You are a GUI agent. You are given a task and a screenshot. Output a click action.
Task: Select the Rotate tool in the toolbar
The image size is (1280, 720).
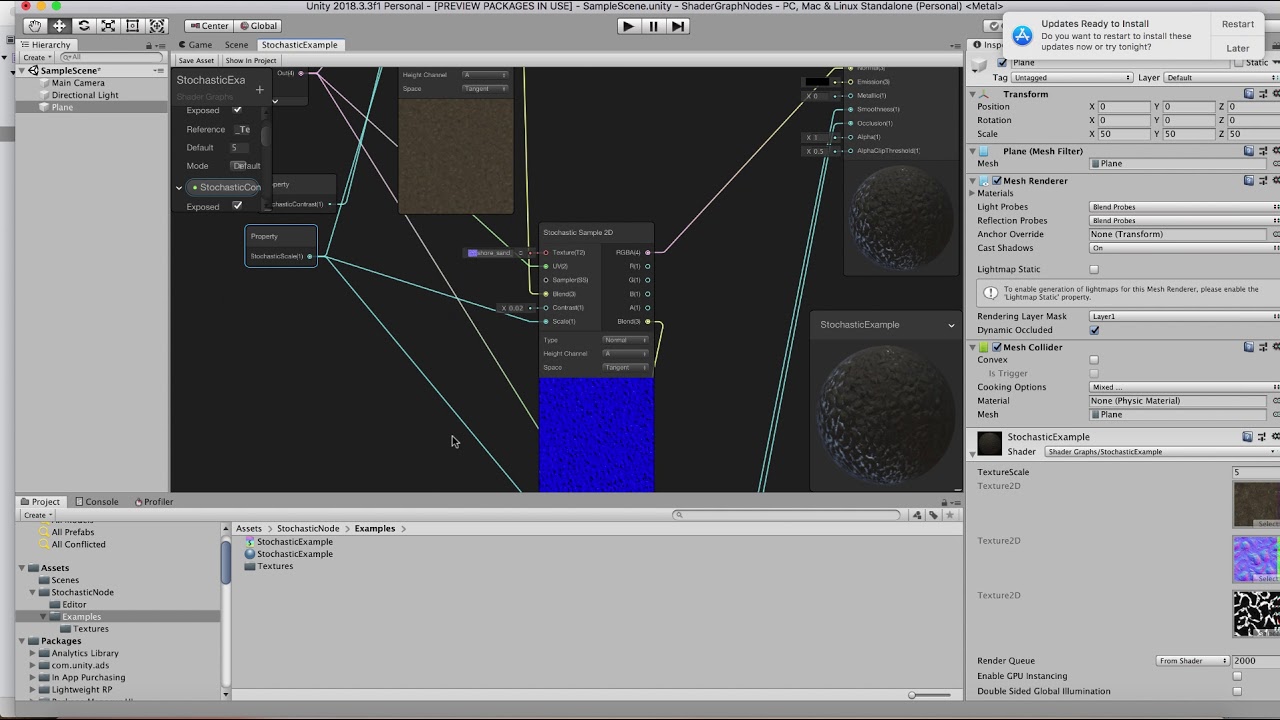(84, 26)
